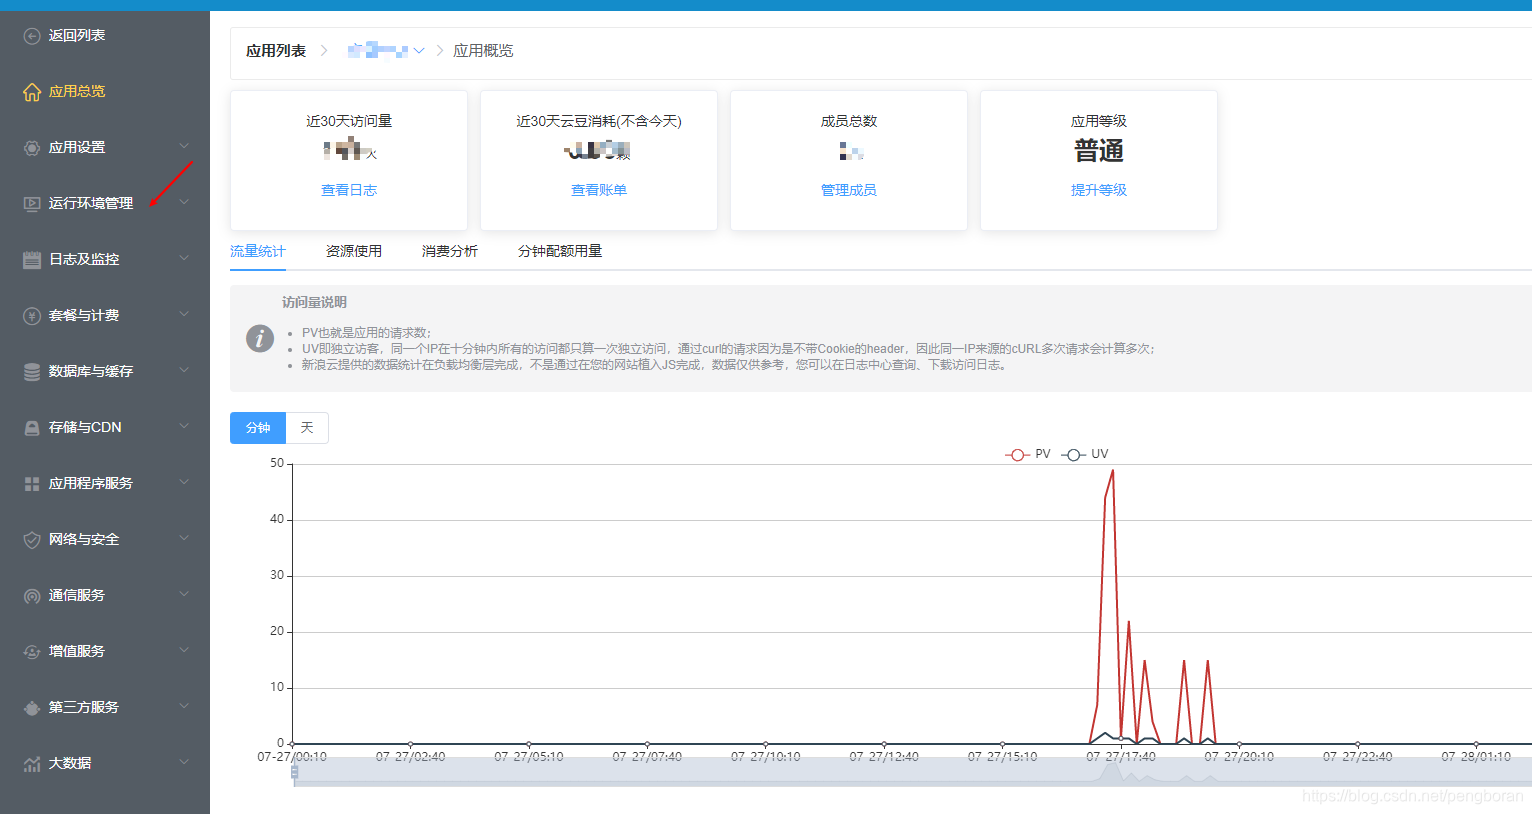The height and width of the screenshot is (814, 1532).
Task: Click the 近30天云豆消耗(不含今天) card title
Action: (599, 121)
